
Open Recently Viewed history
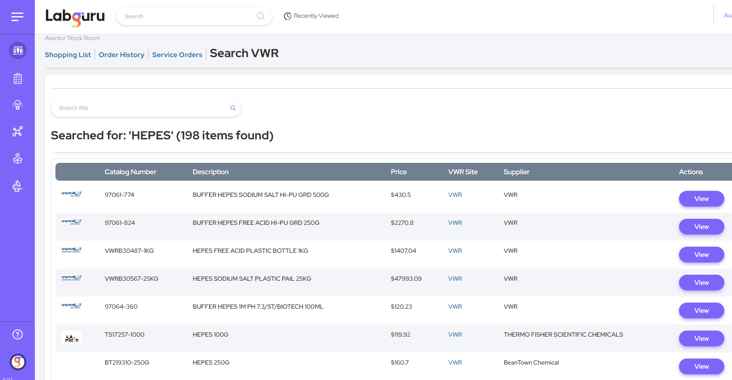[311, 16]
